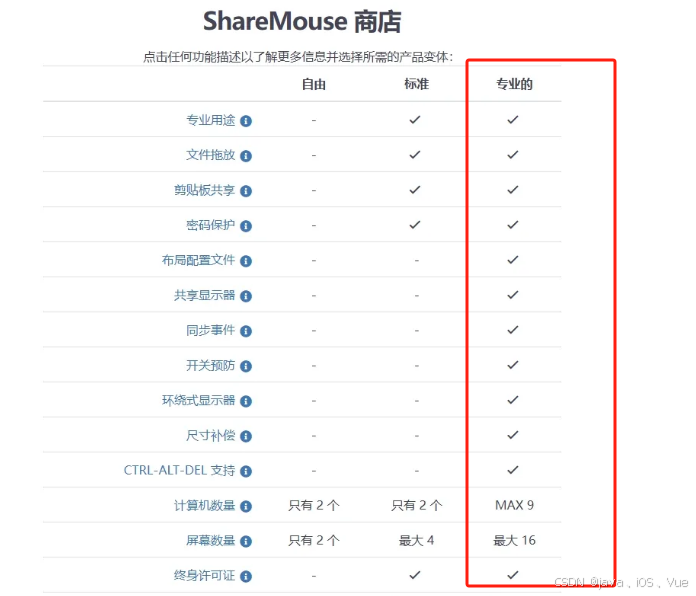The height and width of the screenshot is (596, 696).
Task: Click the 最大 4 cell
Action: [x=416, y=540]
